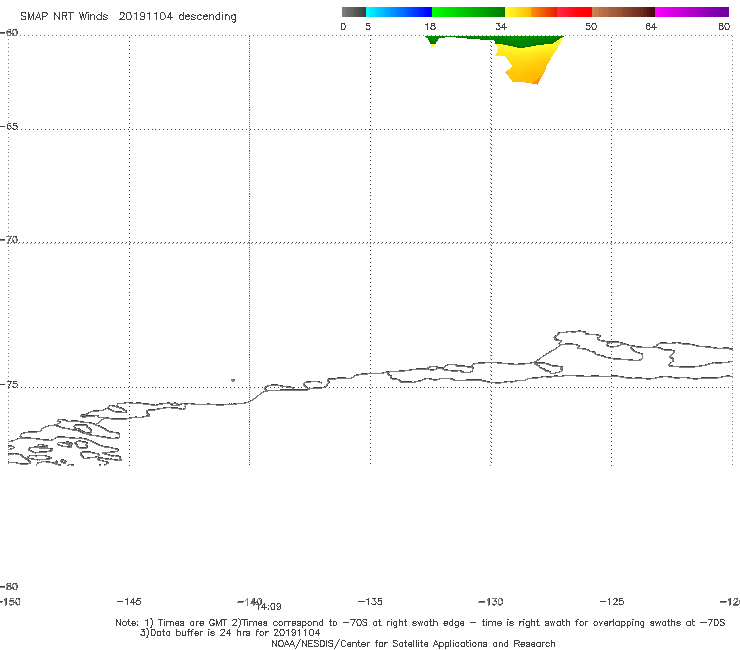The image size is (740, 650).
Task: Click the -80 latitude axis label
Action: [9, 586]
